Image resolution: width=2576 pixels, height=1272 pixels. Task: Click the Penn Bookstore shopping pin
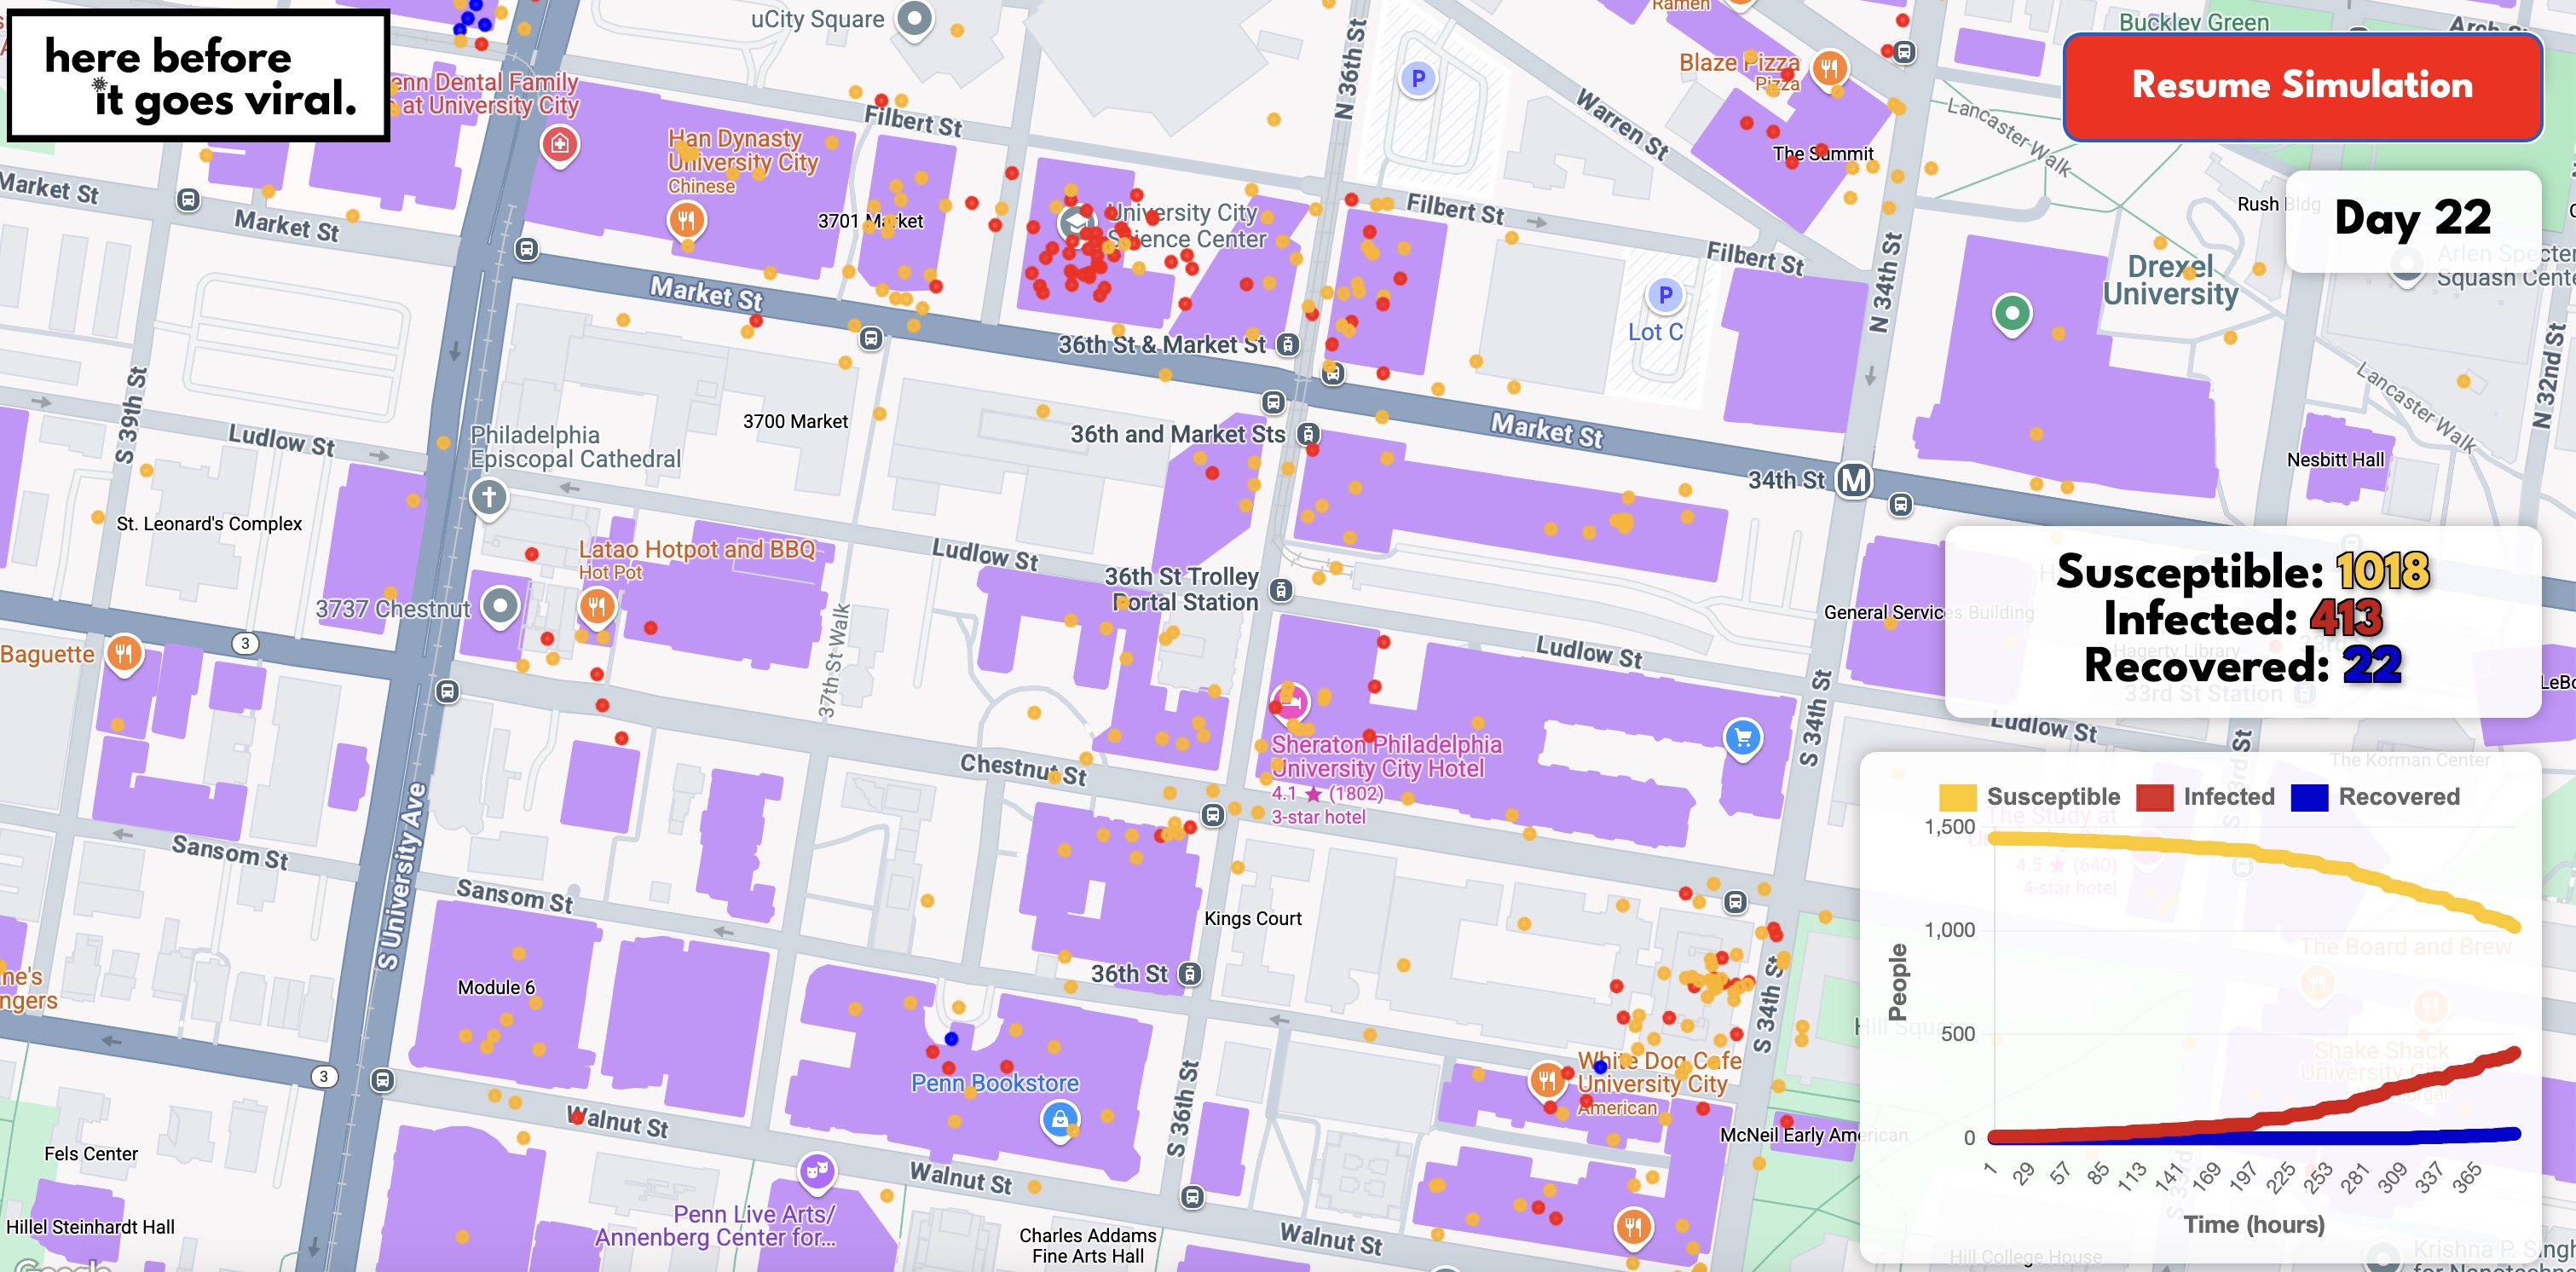(x=1059, y=1117)
